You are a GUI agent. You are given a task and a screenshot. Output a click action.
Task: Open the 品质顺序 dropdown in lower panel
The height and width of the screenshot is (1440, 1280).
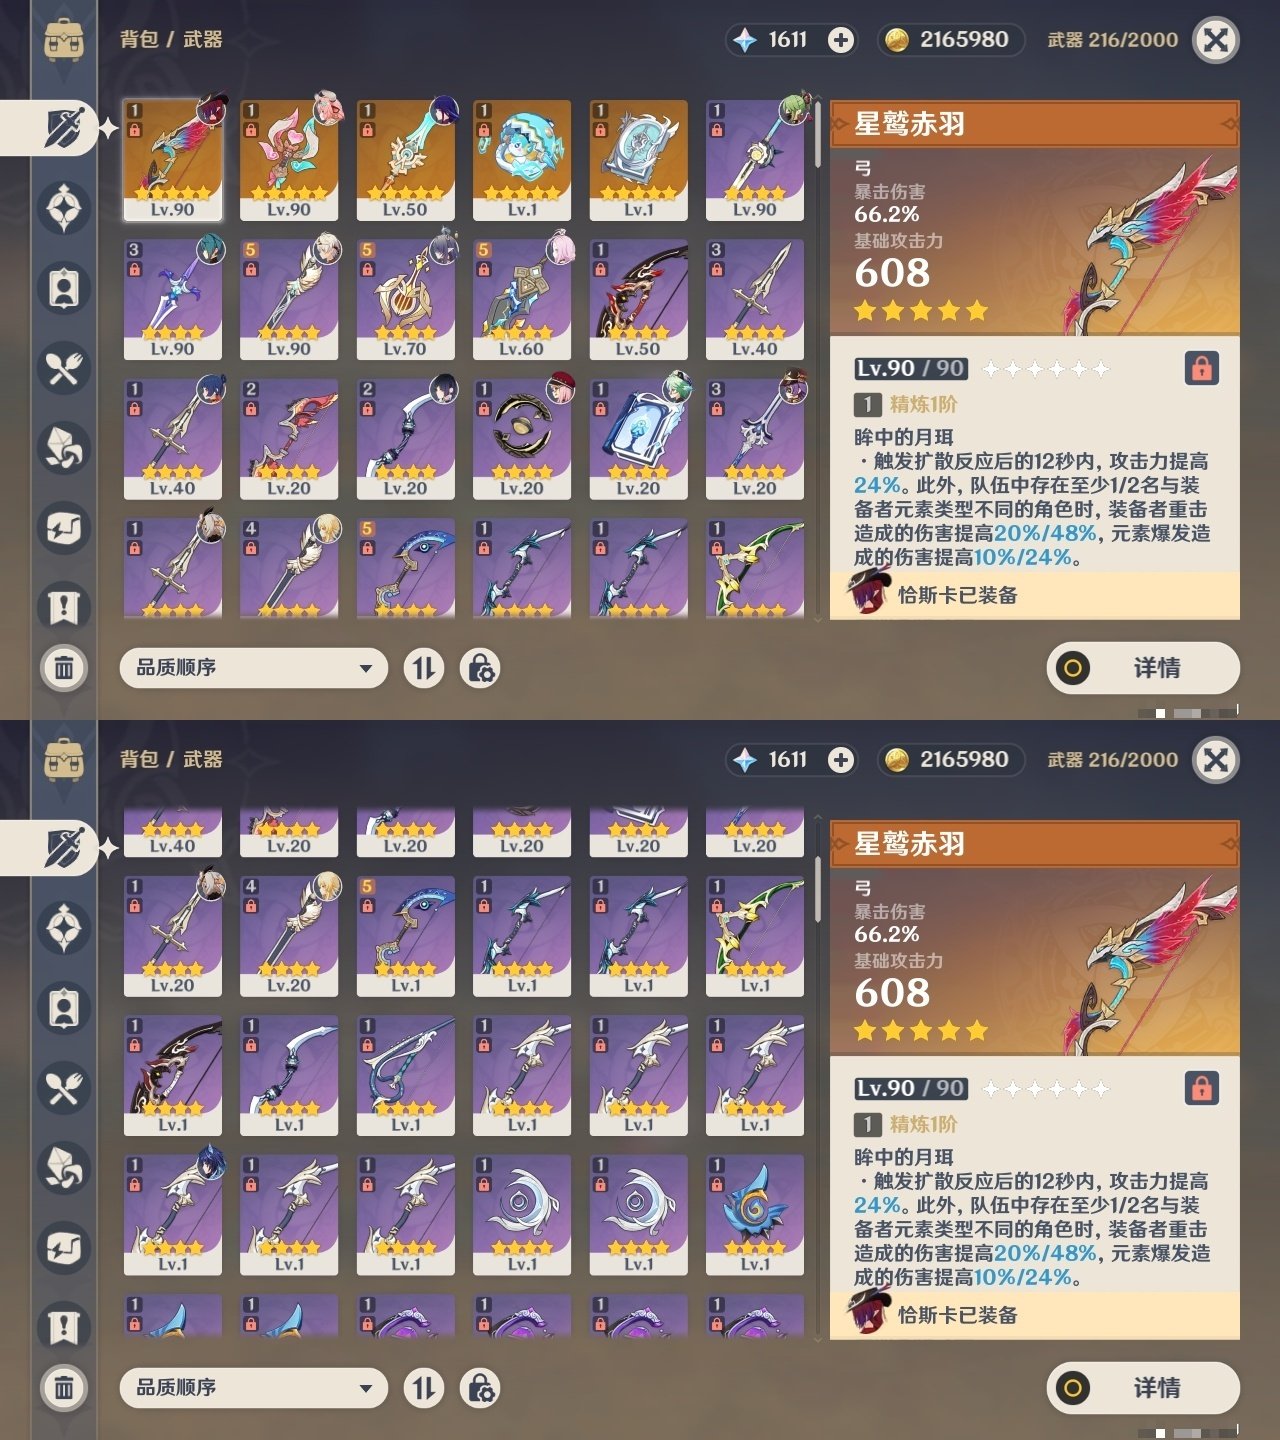[x=253, y=1388]
